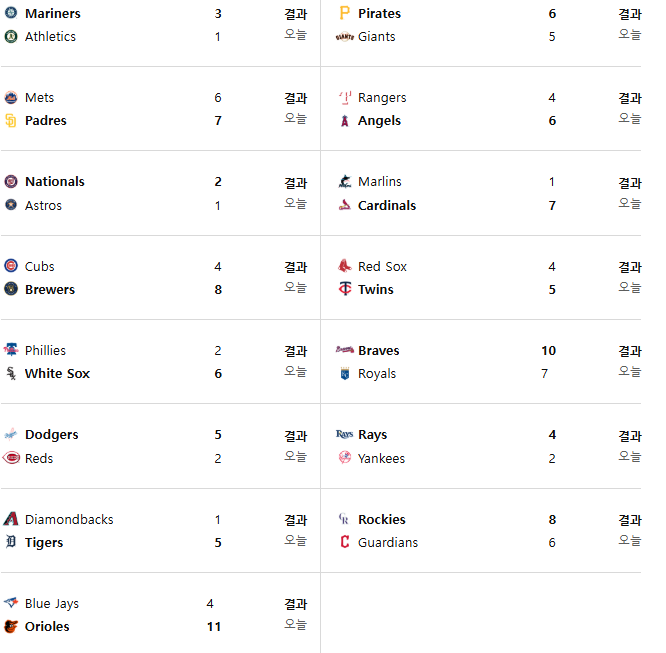Screen dimensions: 666x653
Task: Select the Braves team name
Action: (x=378, y=351)
